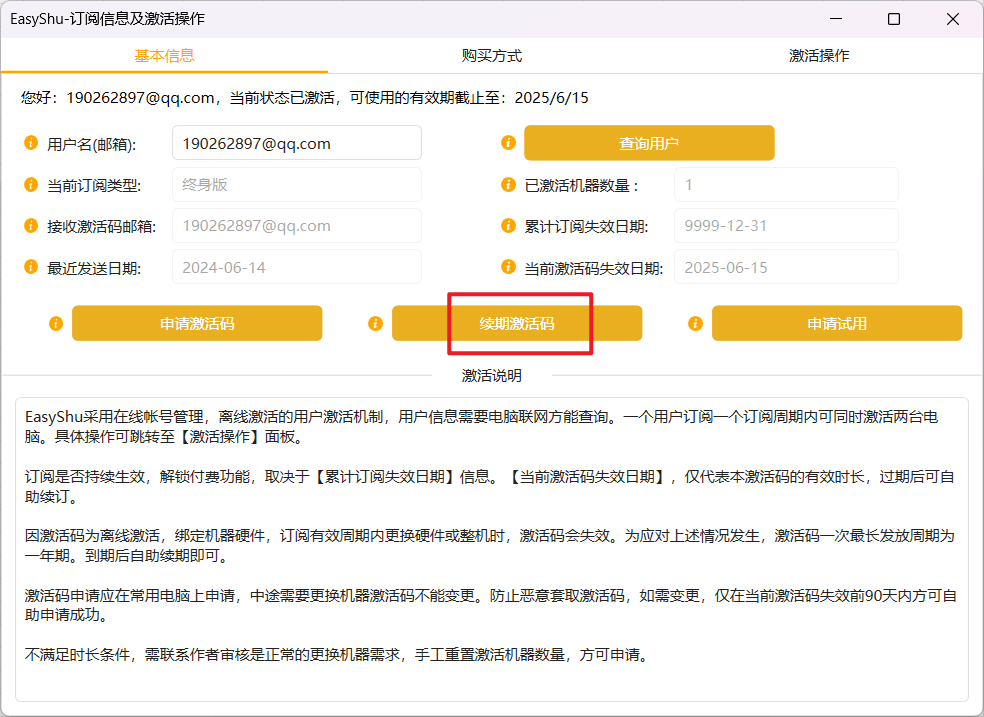Click the paragraph starting with 因激活码为离线激活

[x=489, y=546]
